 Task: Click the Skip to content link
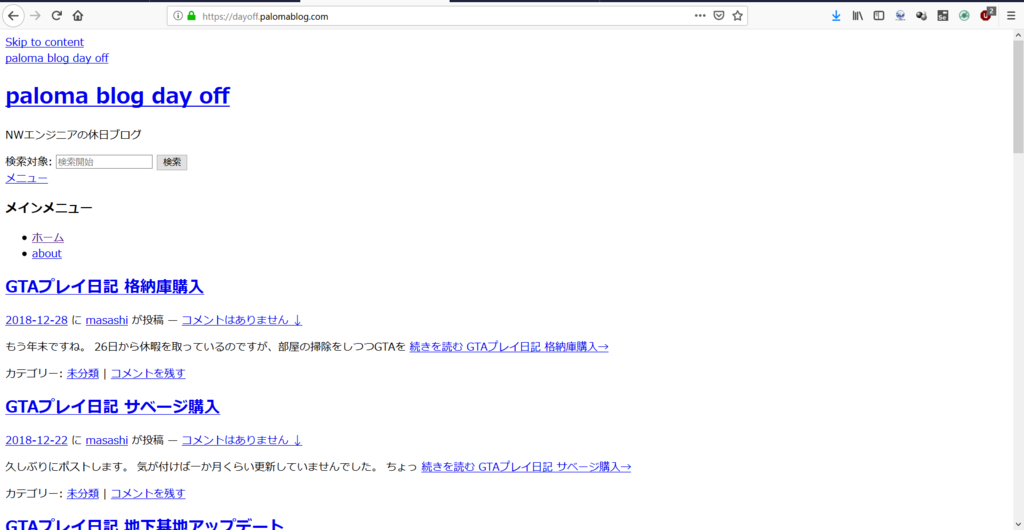point(44,42)
